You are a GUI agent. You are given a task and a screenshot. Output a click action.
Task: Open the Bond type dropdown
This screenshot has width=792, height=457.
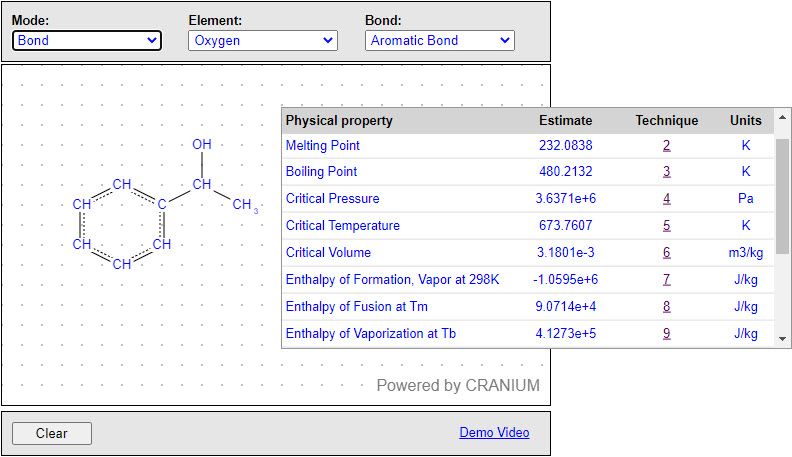(439, 40)
